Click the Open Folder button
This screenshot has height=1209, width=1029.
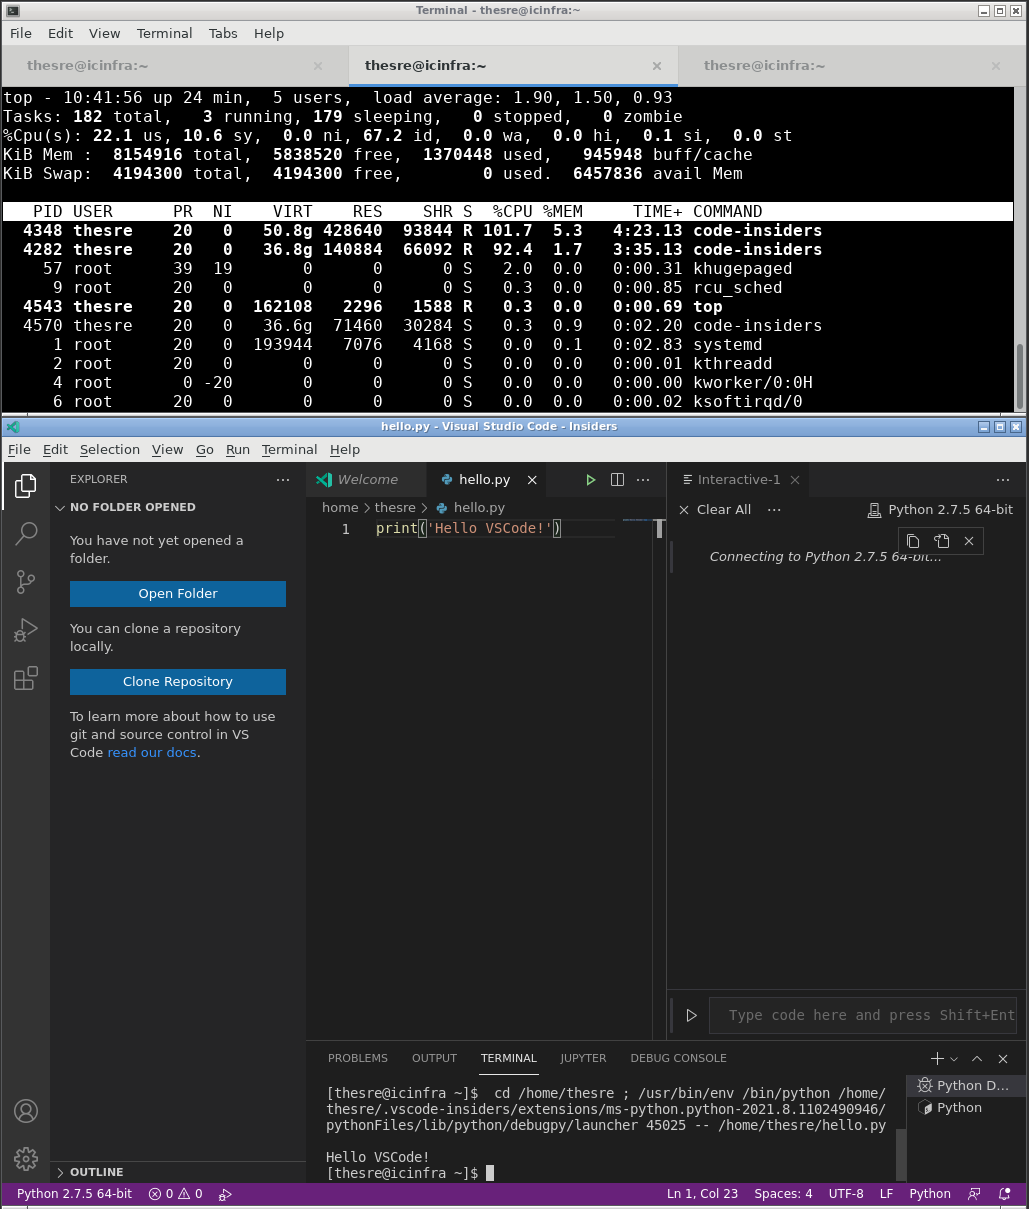coord(178,594)
